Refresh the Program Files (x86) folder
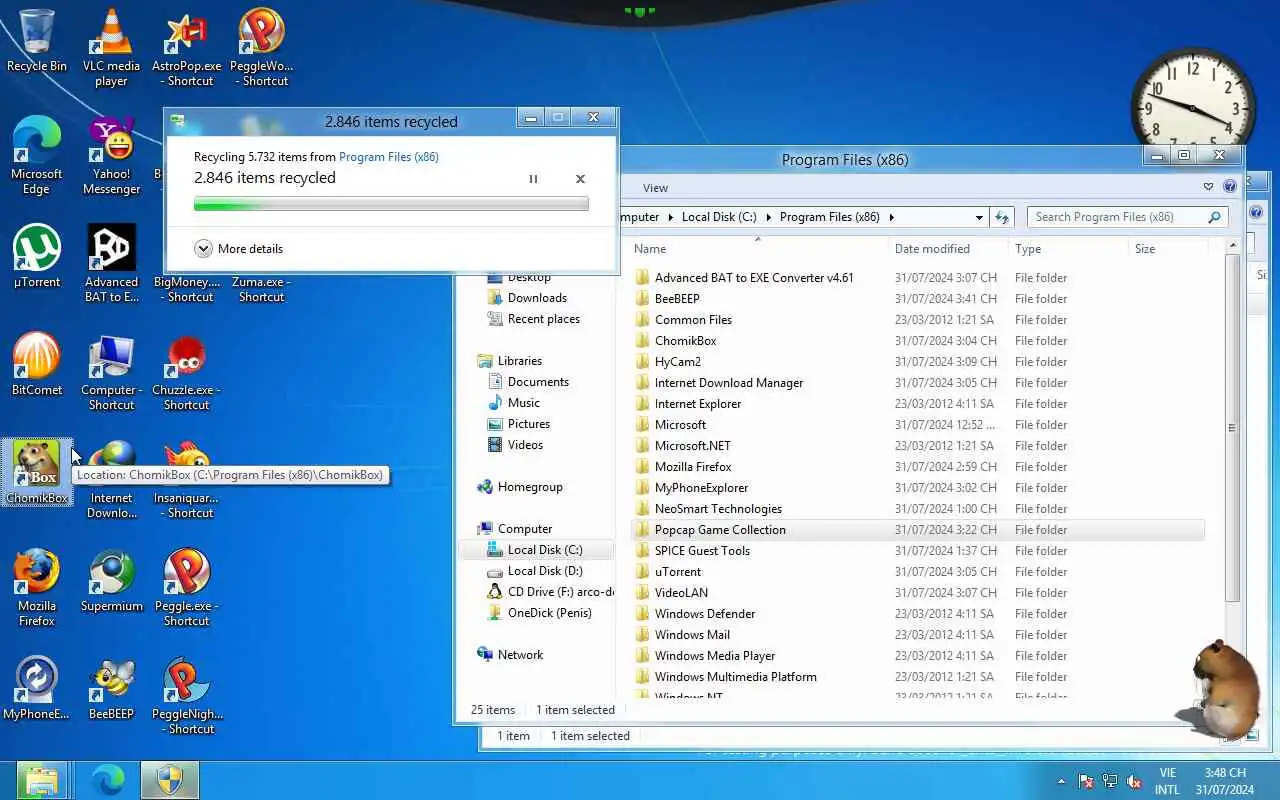This screenshot has width=1280, height=800. [1002, 217]
